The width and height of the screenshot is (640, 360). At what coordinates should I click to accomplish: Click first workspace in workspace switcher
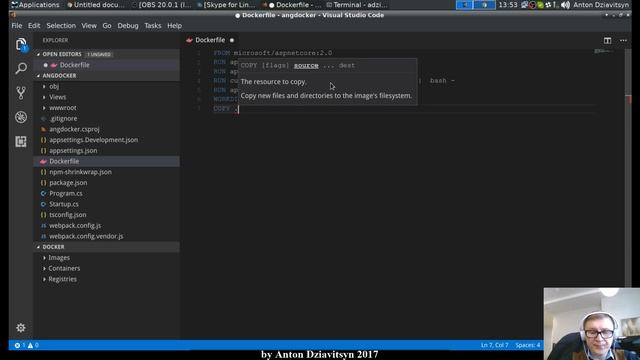coord(464,5)
